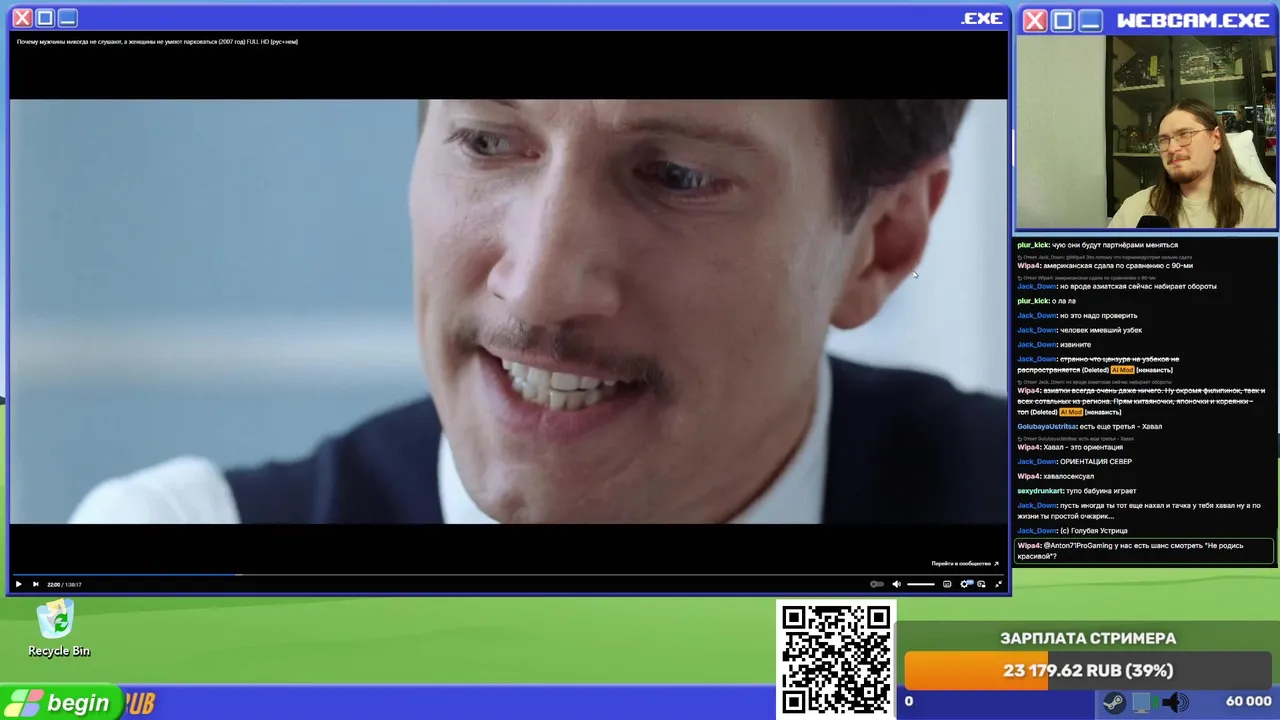
Task: Minimize the WEBCAM.EXE window
Action: (x=1091, y=21)
